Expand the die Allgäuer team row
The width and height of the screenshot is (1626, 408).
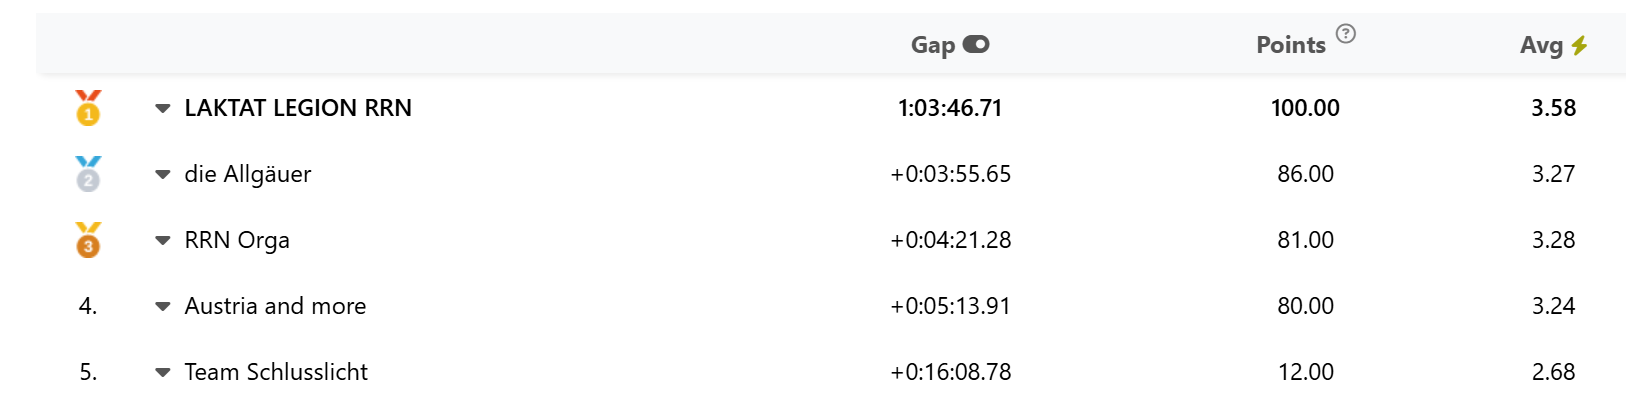[163, 174]
